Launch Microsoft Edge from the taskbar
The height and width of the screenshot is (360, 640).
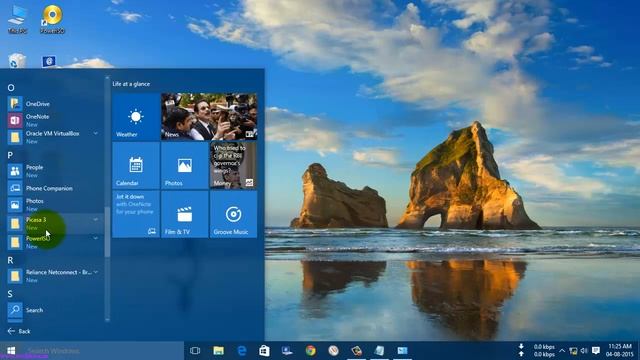point(242,351)
